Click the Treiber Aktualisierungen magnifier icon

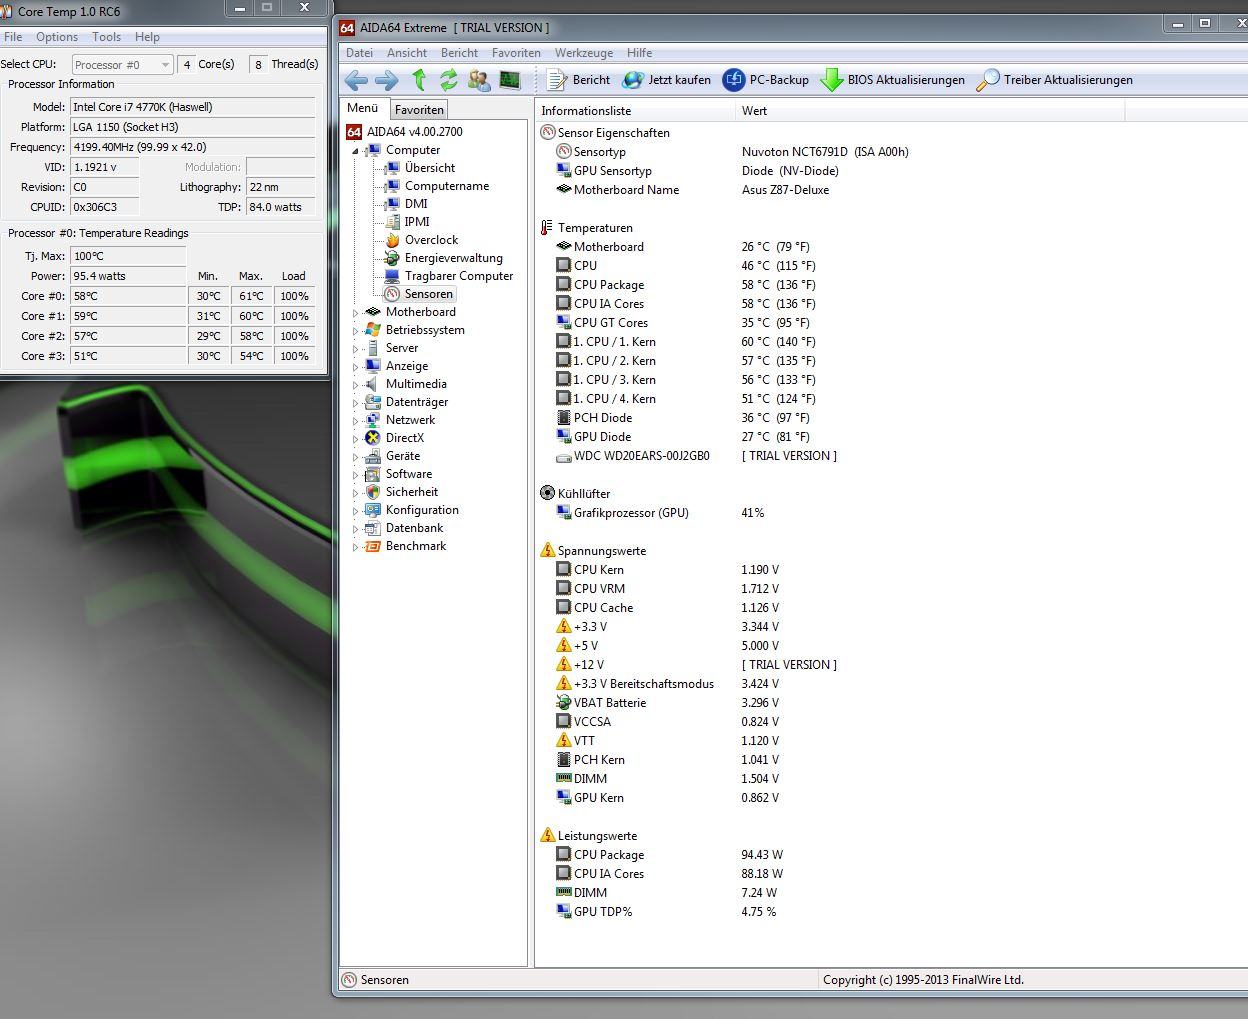[x=988, y=80]
